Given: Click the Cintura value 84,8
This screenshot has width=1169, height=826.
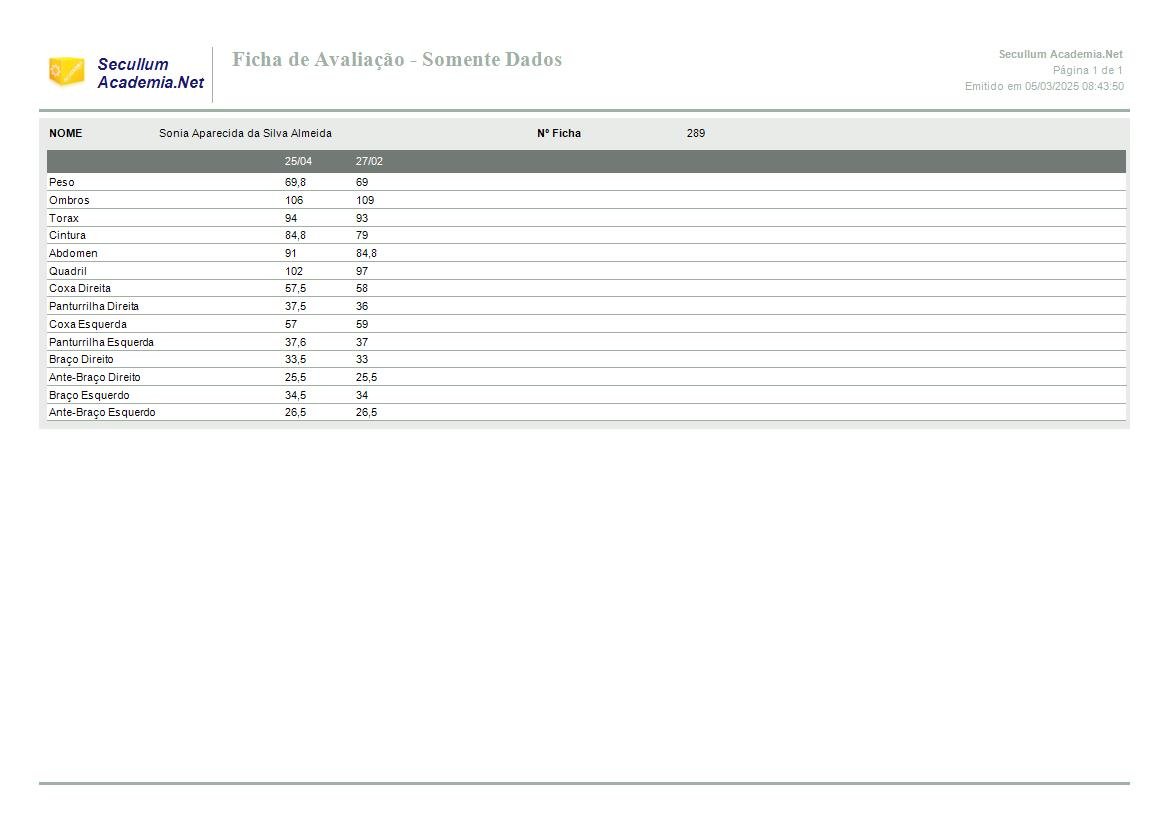Looking at the screenshot, I should (295, 235).
